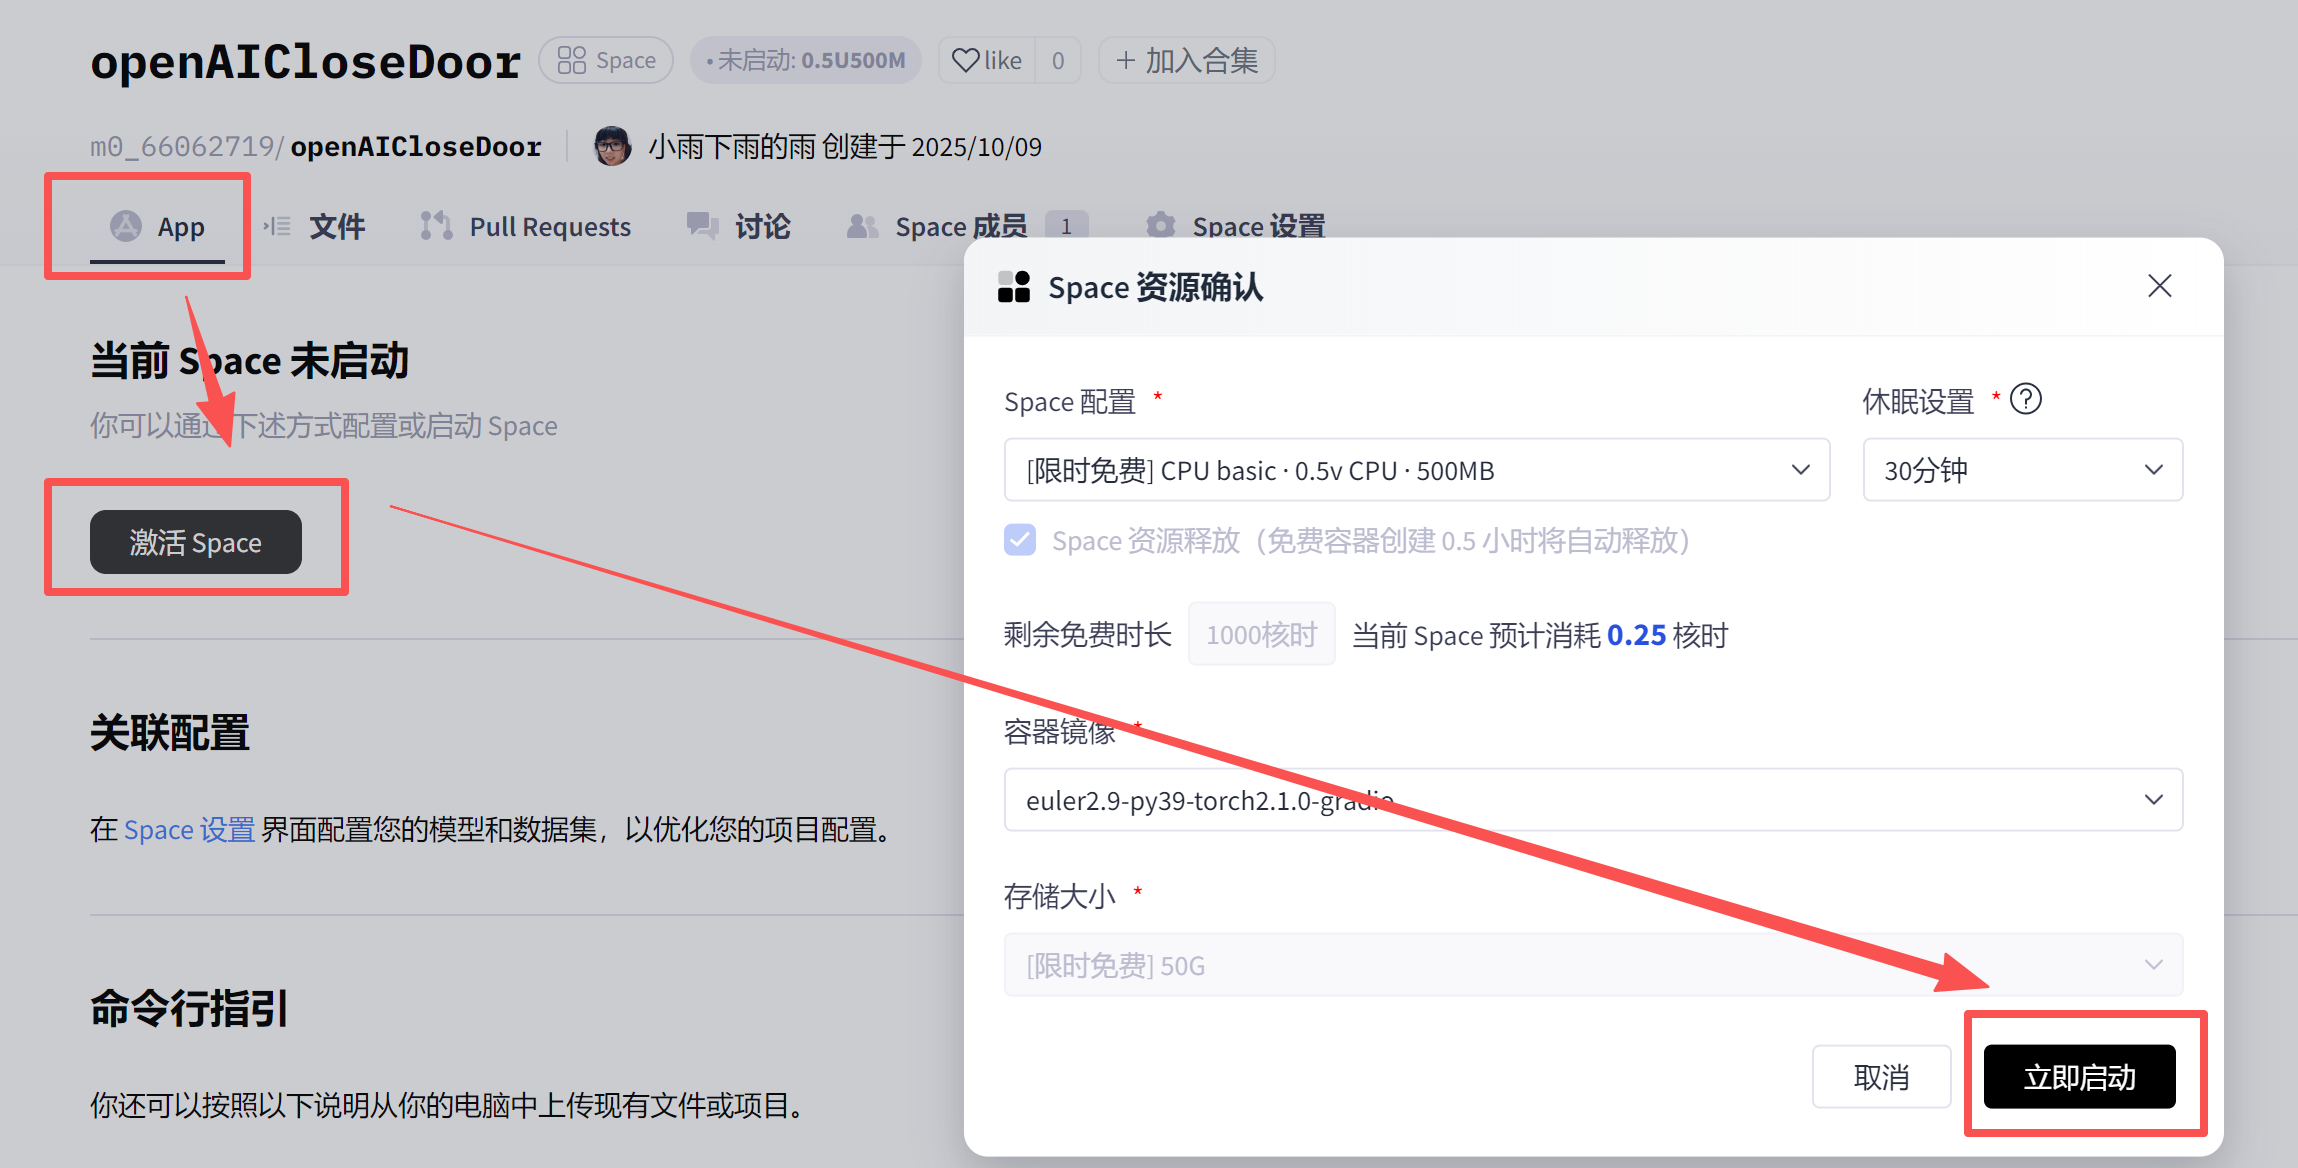Image resolution: width=2298 pixels, height=1168 pixels.
Task: Click the Pull Requests branch icon
Action: tap(436, 226)
